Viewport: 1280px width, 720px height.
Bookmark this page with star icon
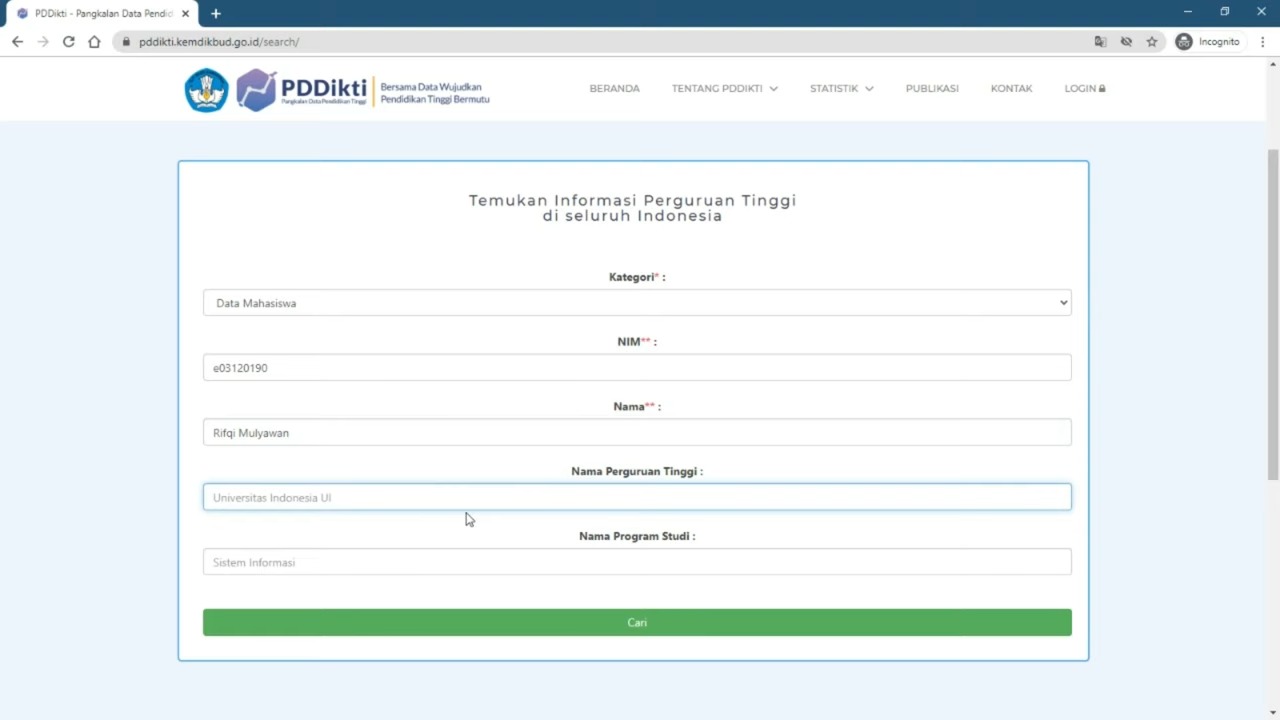(x=1152, y=42)
